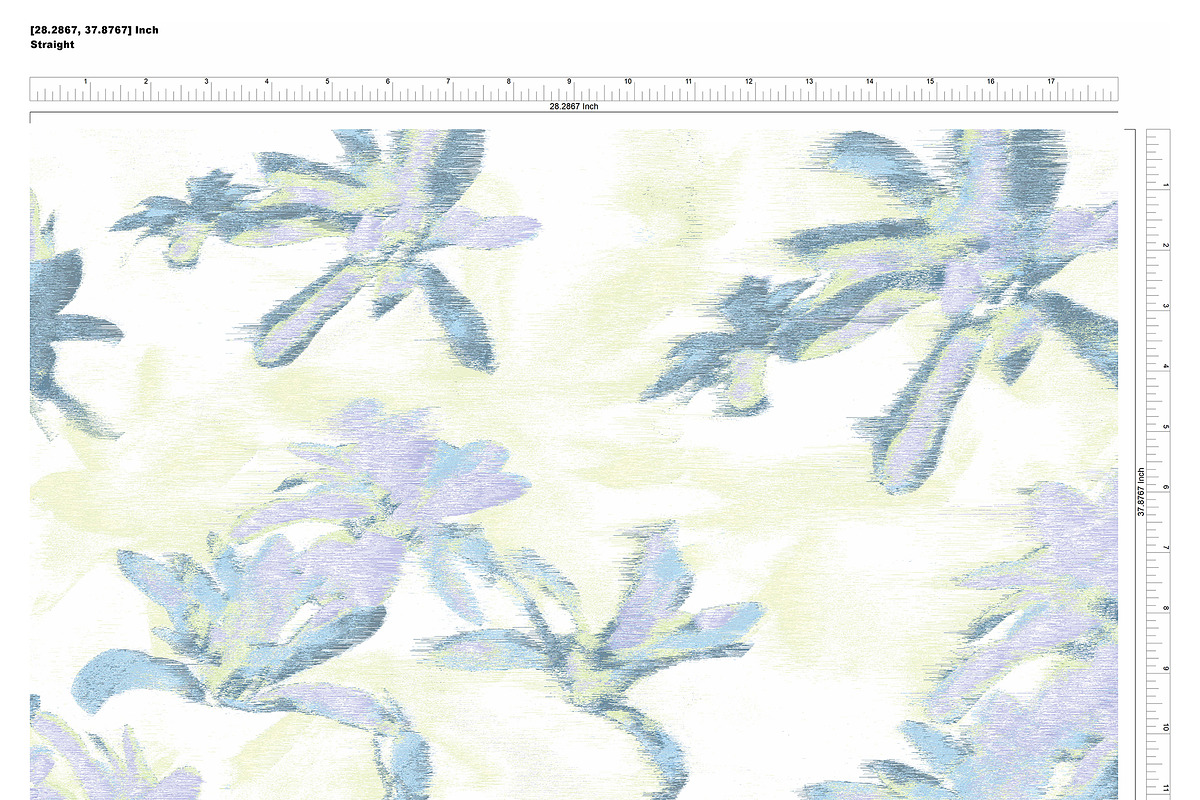The height and width of the screenshot is (800, 1200).
Task: Click number 17 on the horizontal ruler
Action: coord(1050,82)
